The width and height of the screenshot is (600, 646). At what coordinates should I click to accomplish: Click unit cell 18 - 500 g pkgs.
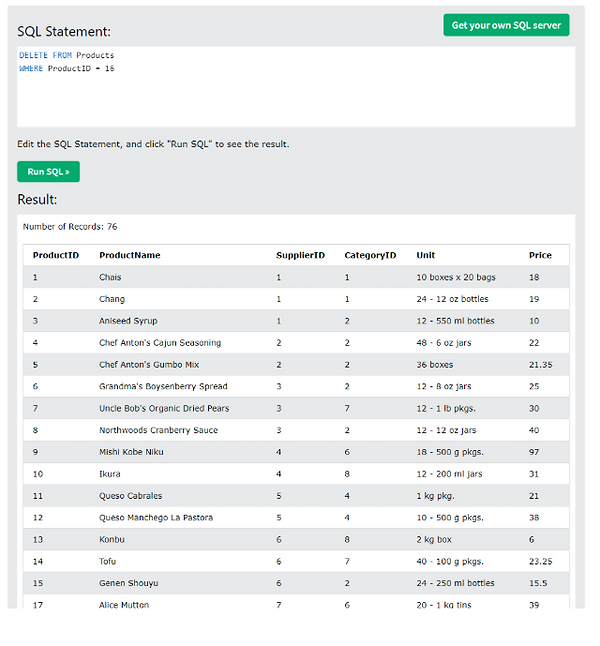450,452
